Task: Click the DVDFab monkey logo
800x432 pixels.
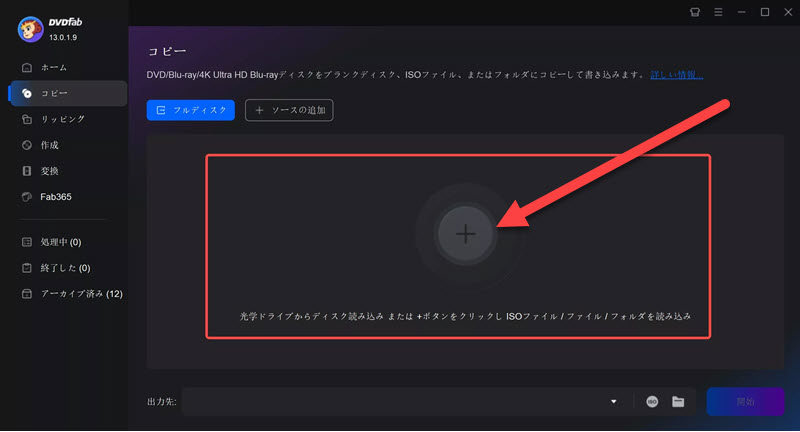Action: (30, 29)
